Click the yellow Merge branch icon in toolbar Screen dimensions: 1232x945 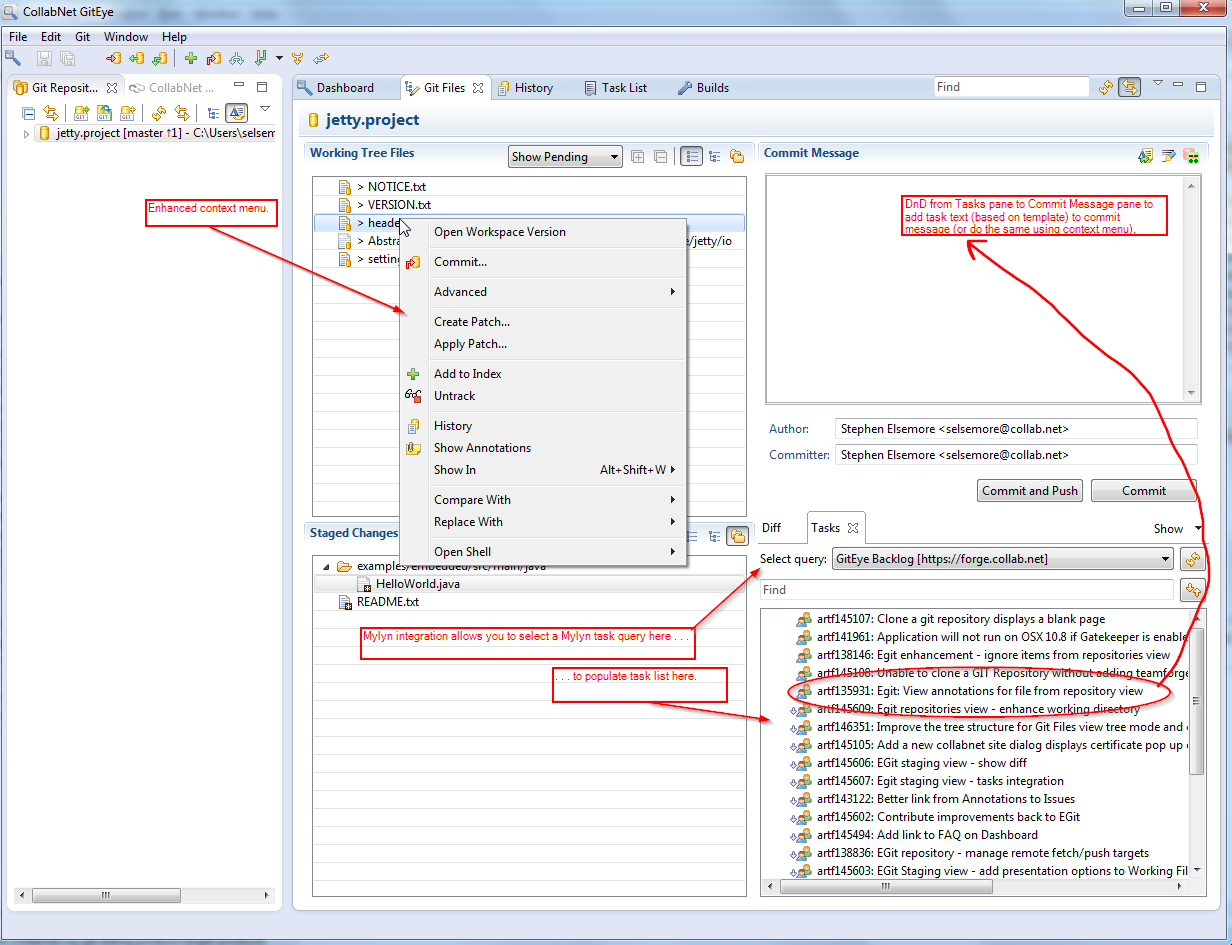tap(297, 58)
